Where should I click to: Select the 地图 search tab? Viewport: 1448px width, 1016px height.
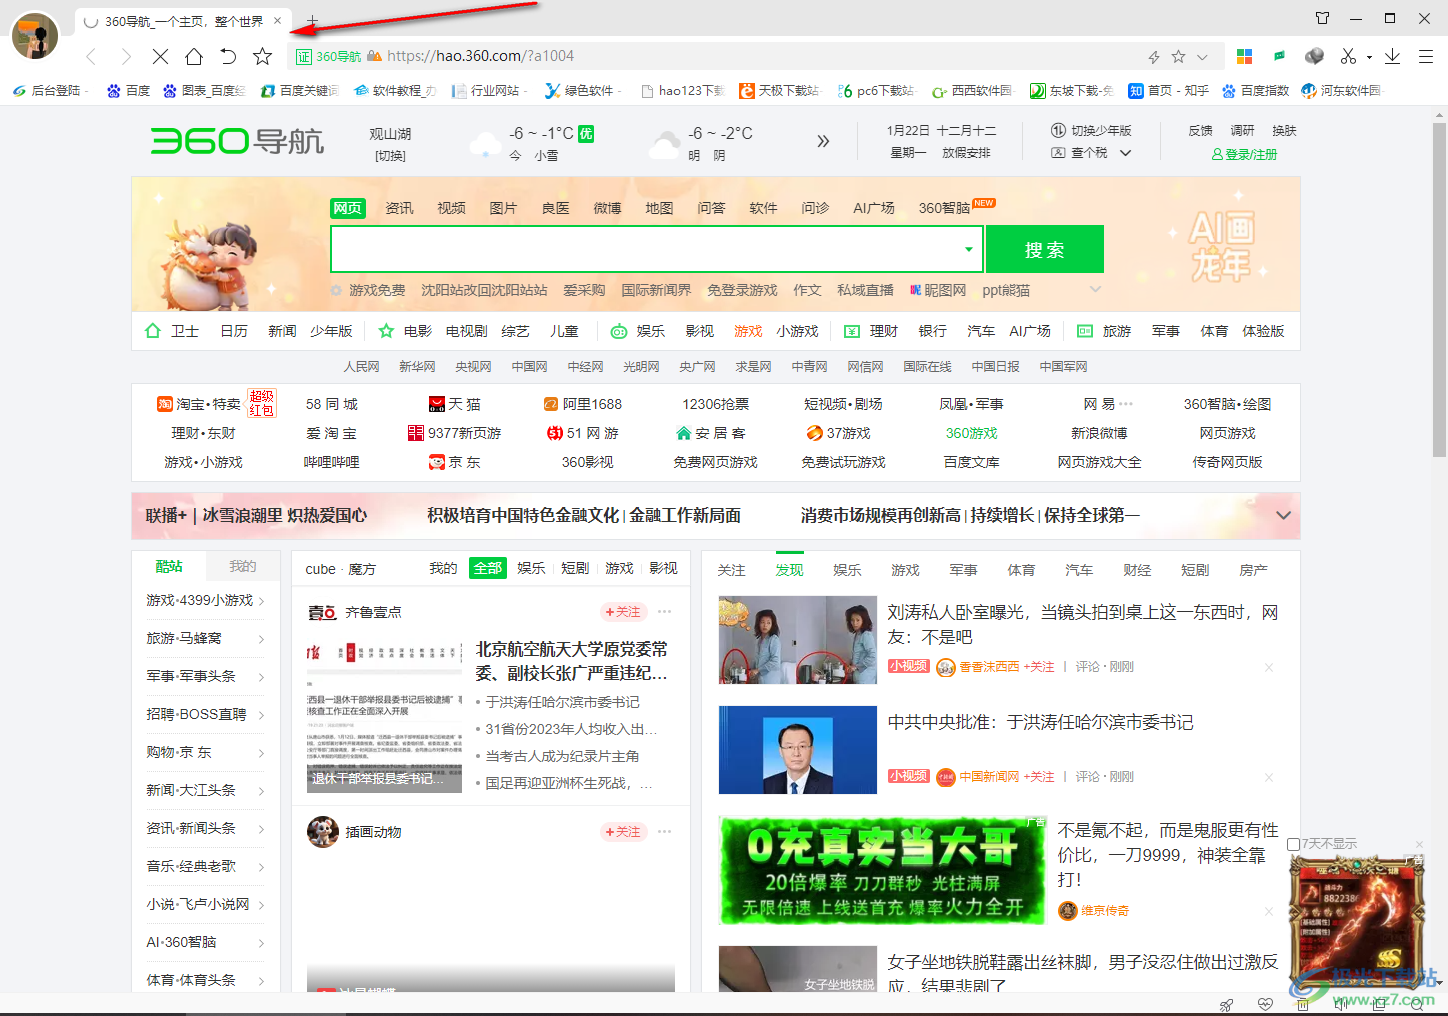659,208
